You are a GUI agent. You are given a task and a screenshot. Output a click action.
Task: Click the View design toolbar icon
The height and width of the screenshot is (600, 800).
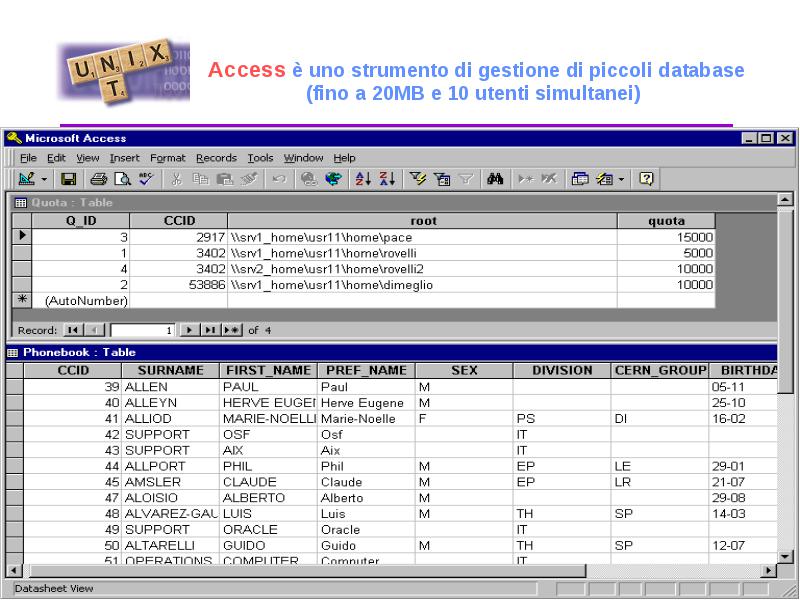[x=27, y=179]
